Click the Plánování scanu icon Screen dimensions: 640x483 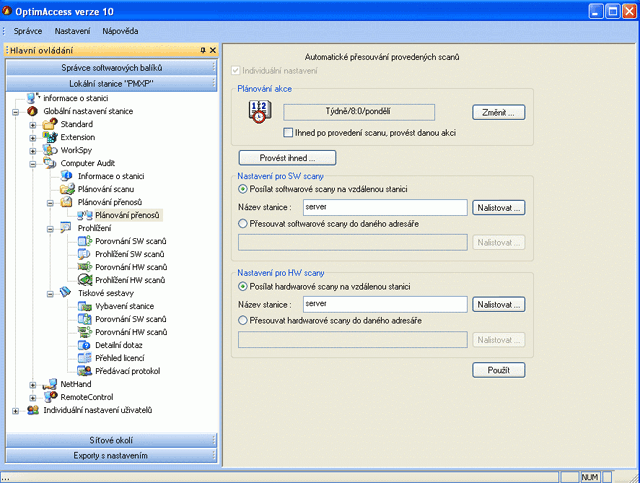pyautogui.click(x=67, y=189)
